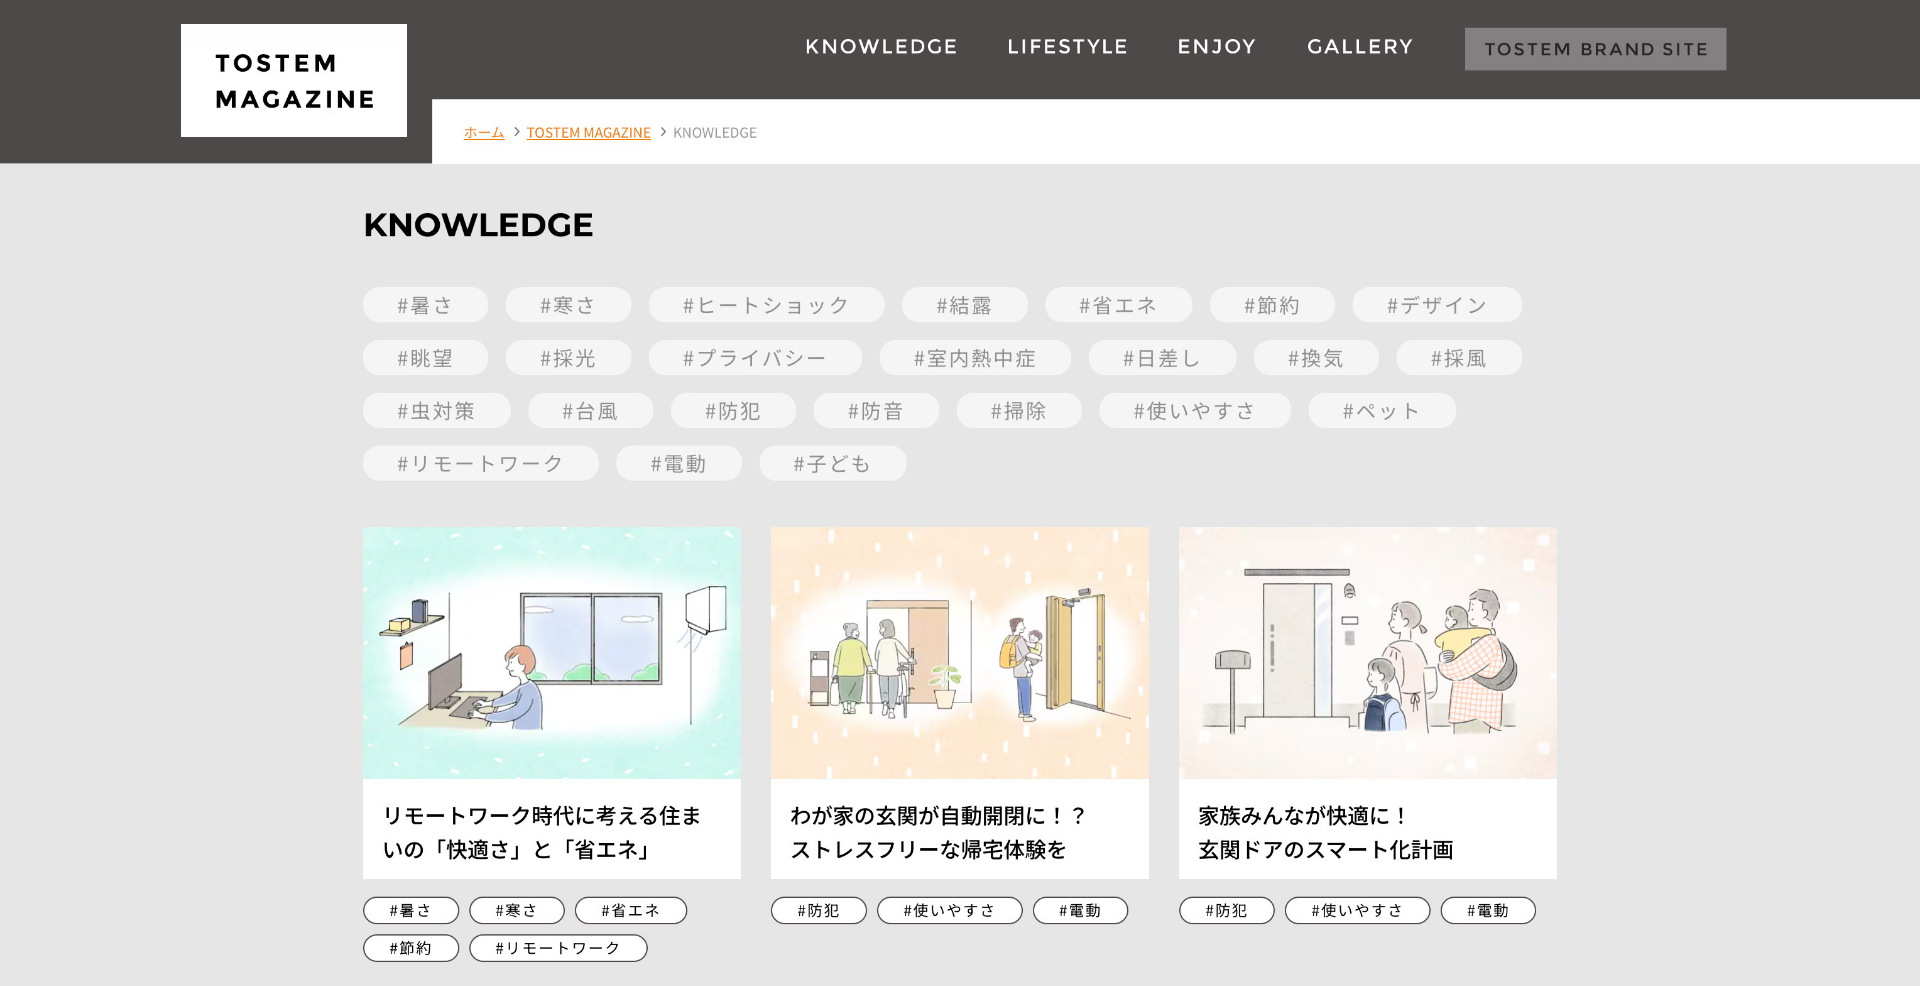Click the ホーム breadcrumb link
This screenshot has height=986, width=1920.
(484, 133)
